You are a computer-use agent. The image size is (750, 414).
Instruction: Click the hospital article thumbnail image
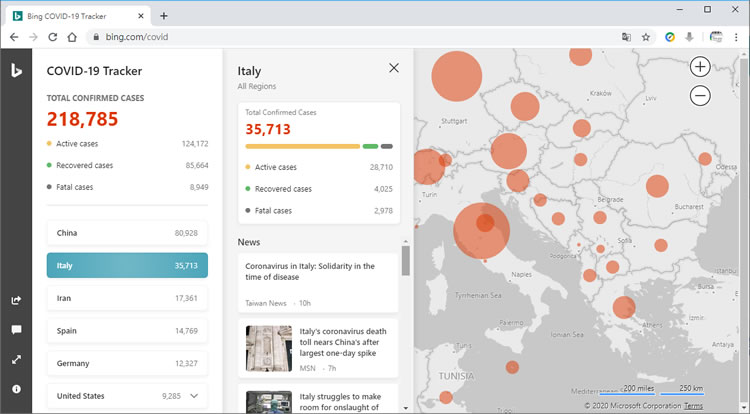pos(269,402)
